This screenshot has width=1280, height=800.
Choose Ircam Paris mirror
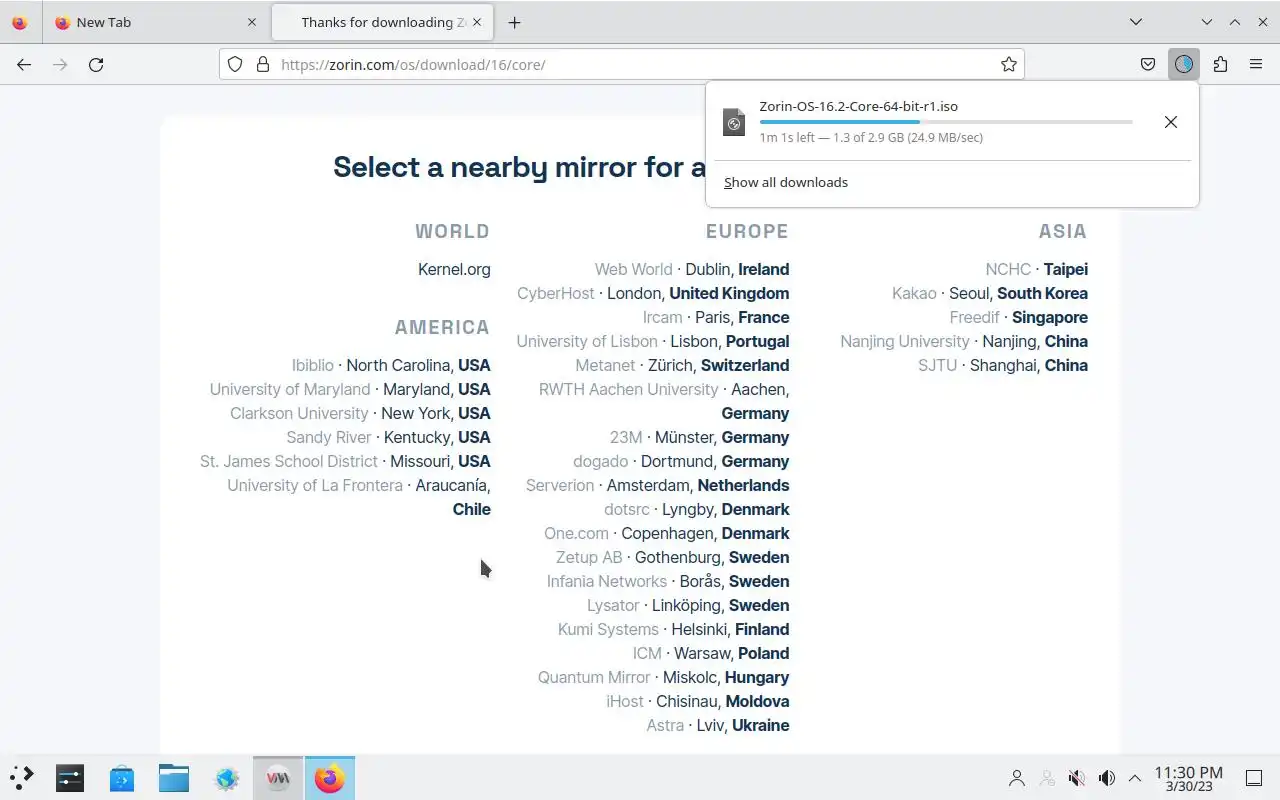[x=716, y=317]
